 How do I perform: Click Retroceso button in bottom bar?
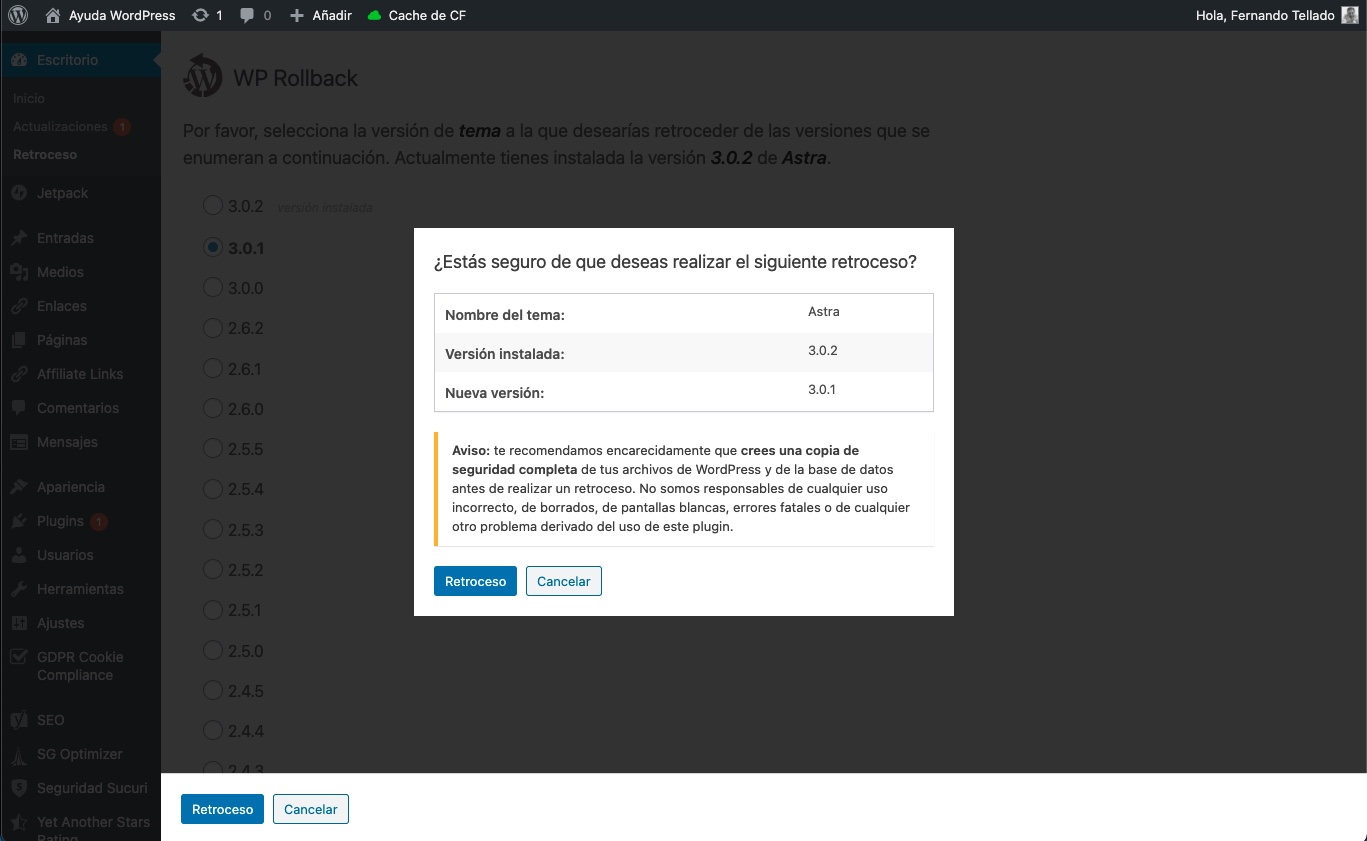(x=222, y=809)
